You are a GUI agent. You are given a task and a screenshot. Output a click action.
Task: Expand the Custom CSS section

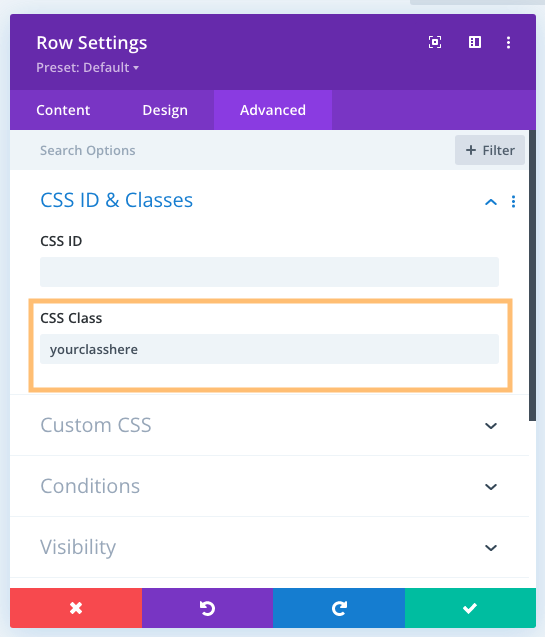[270, 425]
